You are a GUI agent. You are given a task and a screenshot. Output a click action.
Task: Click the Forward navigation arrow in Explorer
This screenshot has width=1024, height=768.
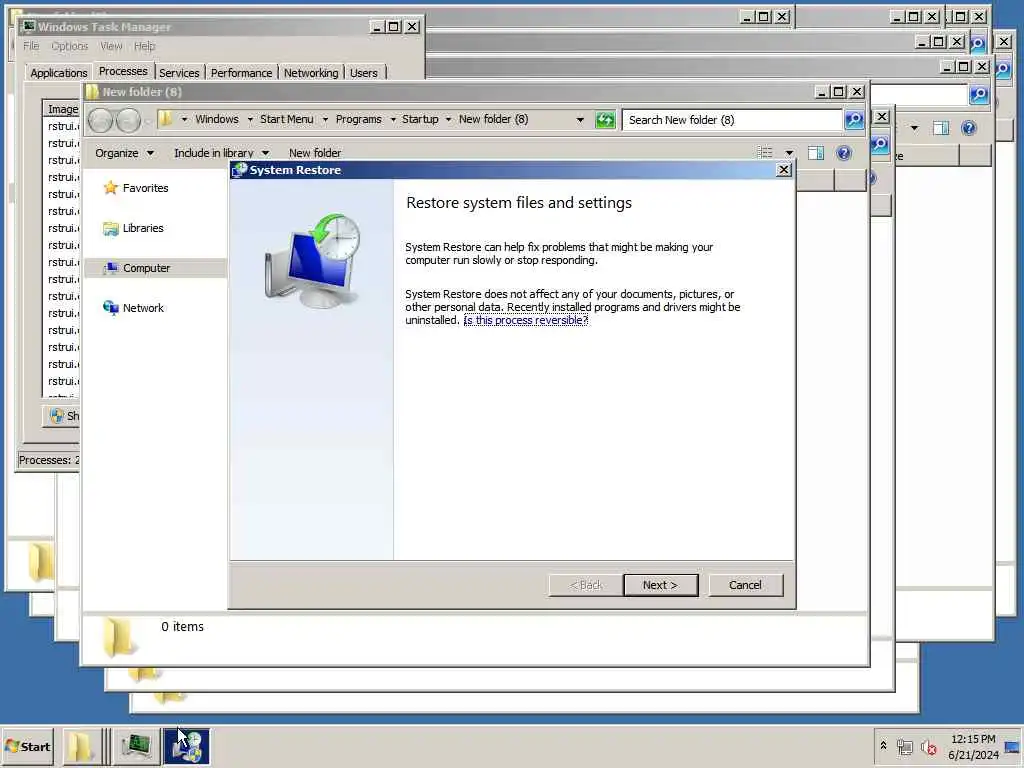[128, 120]
